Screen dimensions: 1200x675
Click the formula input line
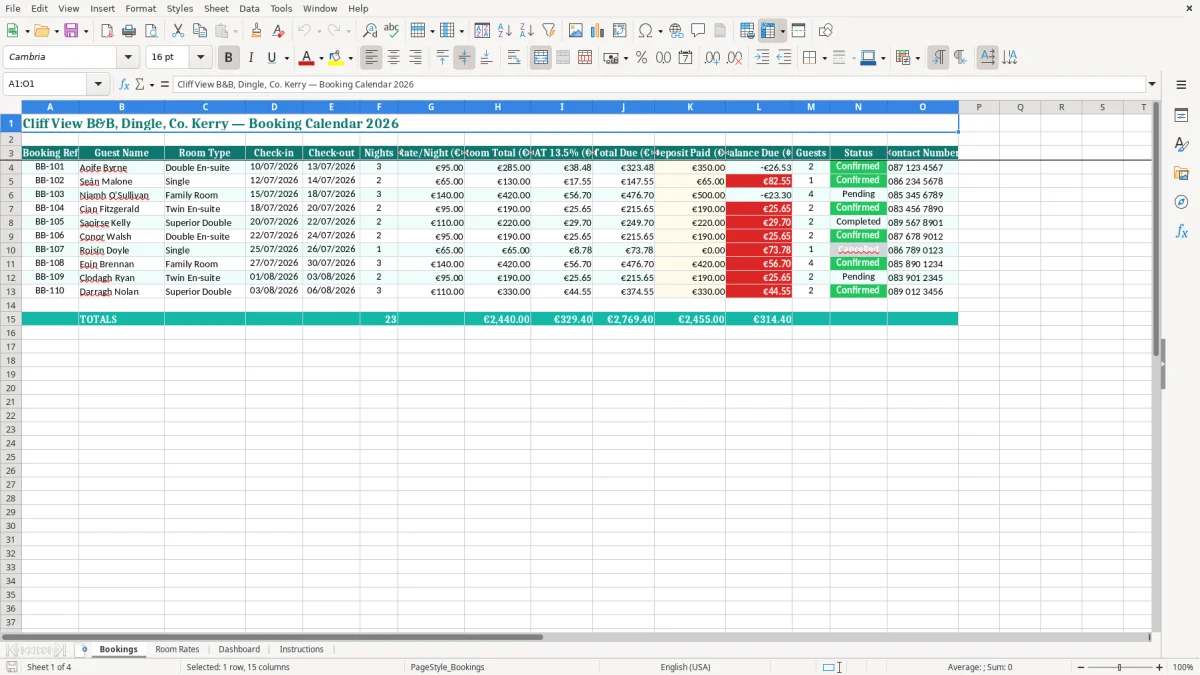659,85
